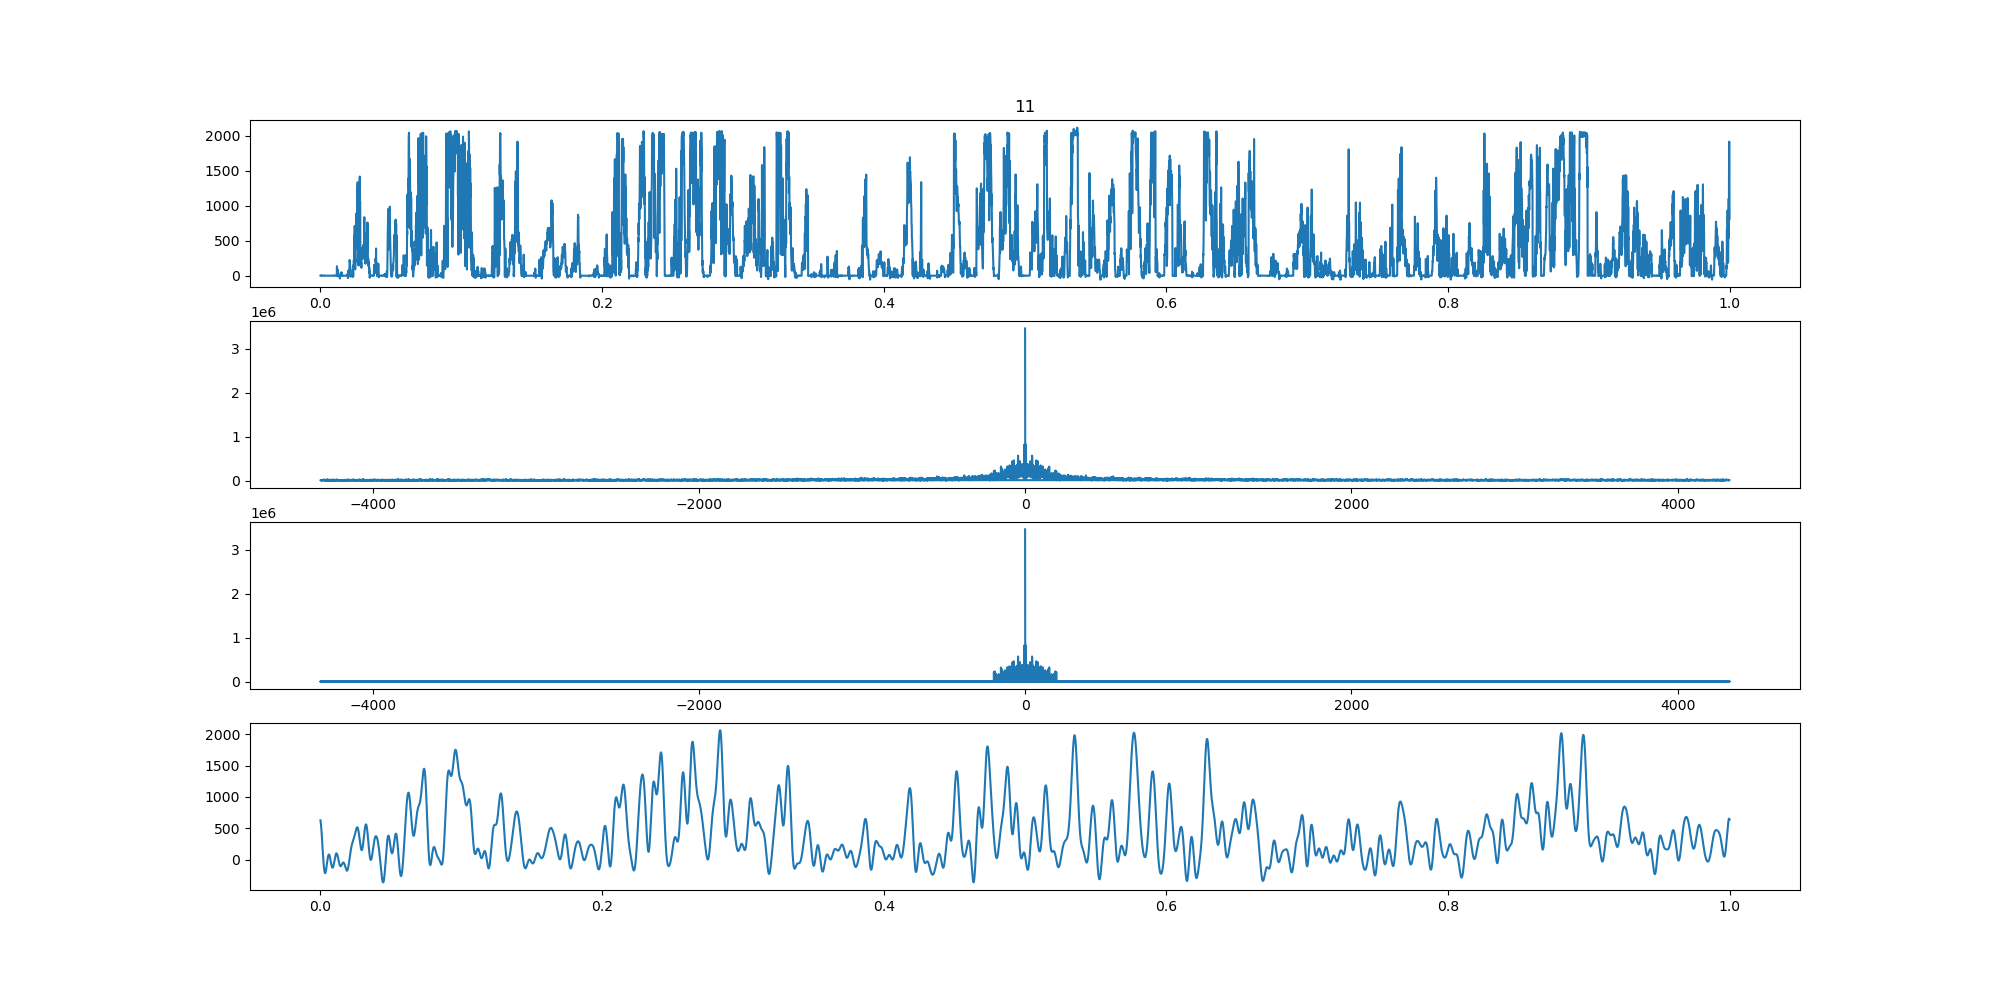Screen dimensions: 2000x1000
Task: Click x-axis label "4000" under the third plot
Action: point(1678,705)
